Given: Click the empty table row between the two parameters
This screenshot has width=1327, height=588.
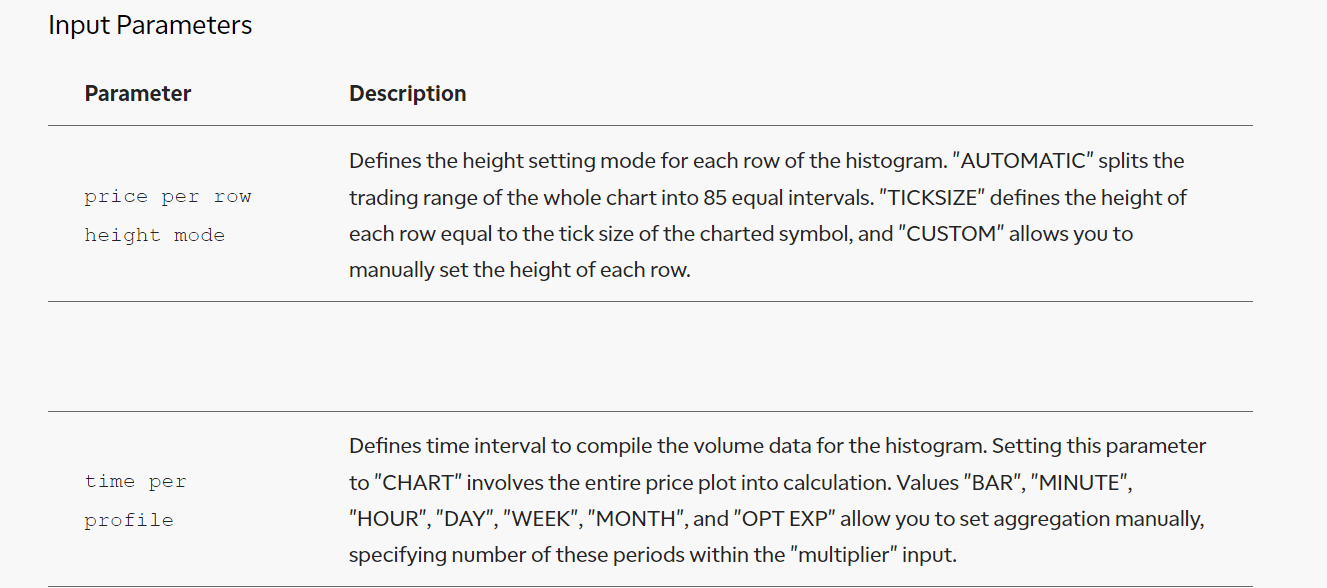Looking at the screenshot, I should [x=650, y=356].
